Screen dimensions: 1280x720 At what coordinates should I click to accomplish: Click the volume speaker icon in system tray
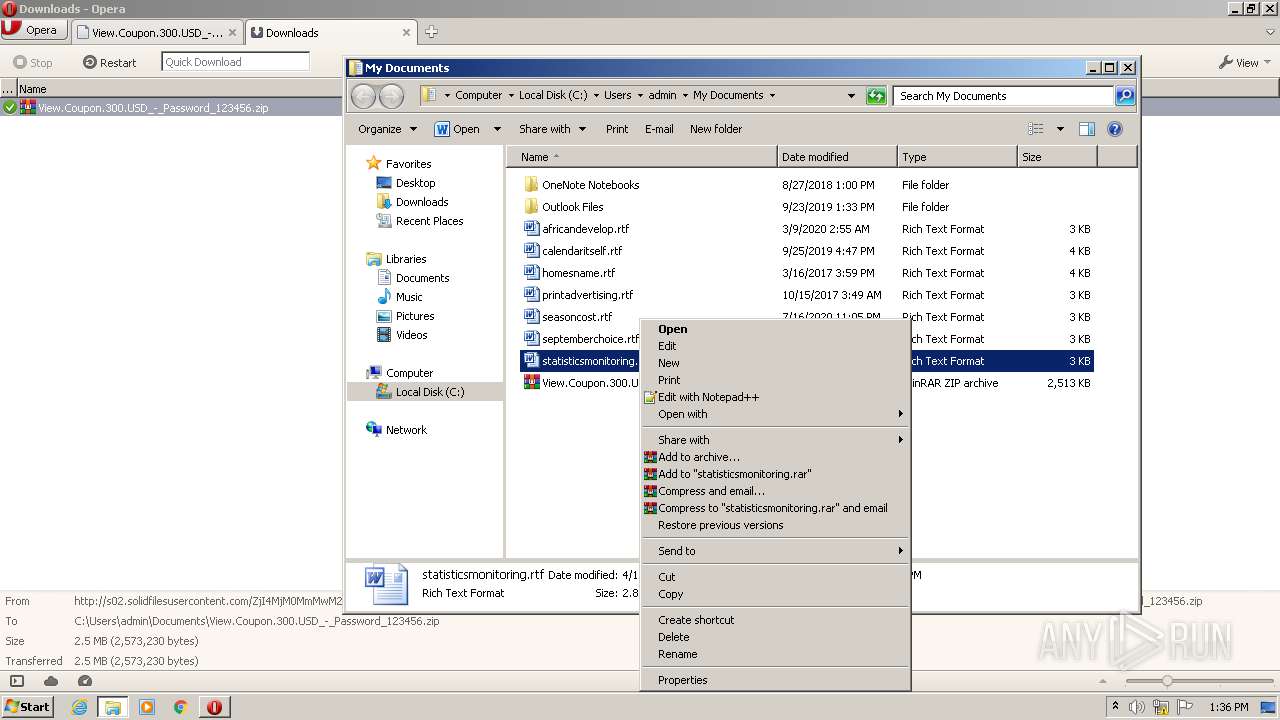point(1138,707)
